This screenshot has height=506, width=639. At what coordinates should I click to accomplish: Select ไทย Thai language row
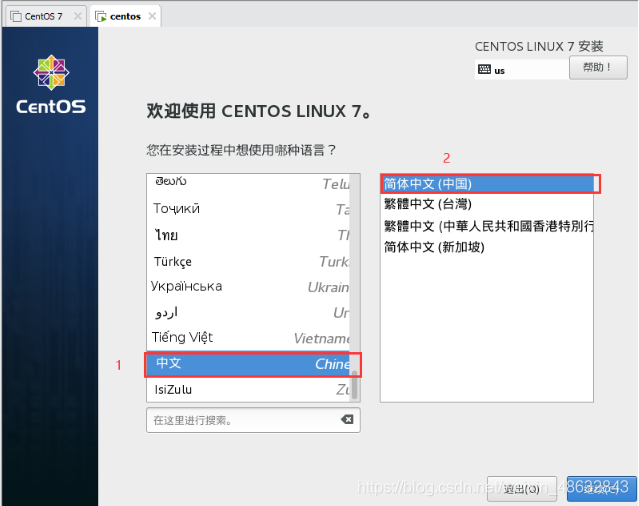point(248,235)
